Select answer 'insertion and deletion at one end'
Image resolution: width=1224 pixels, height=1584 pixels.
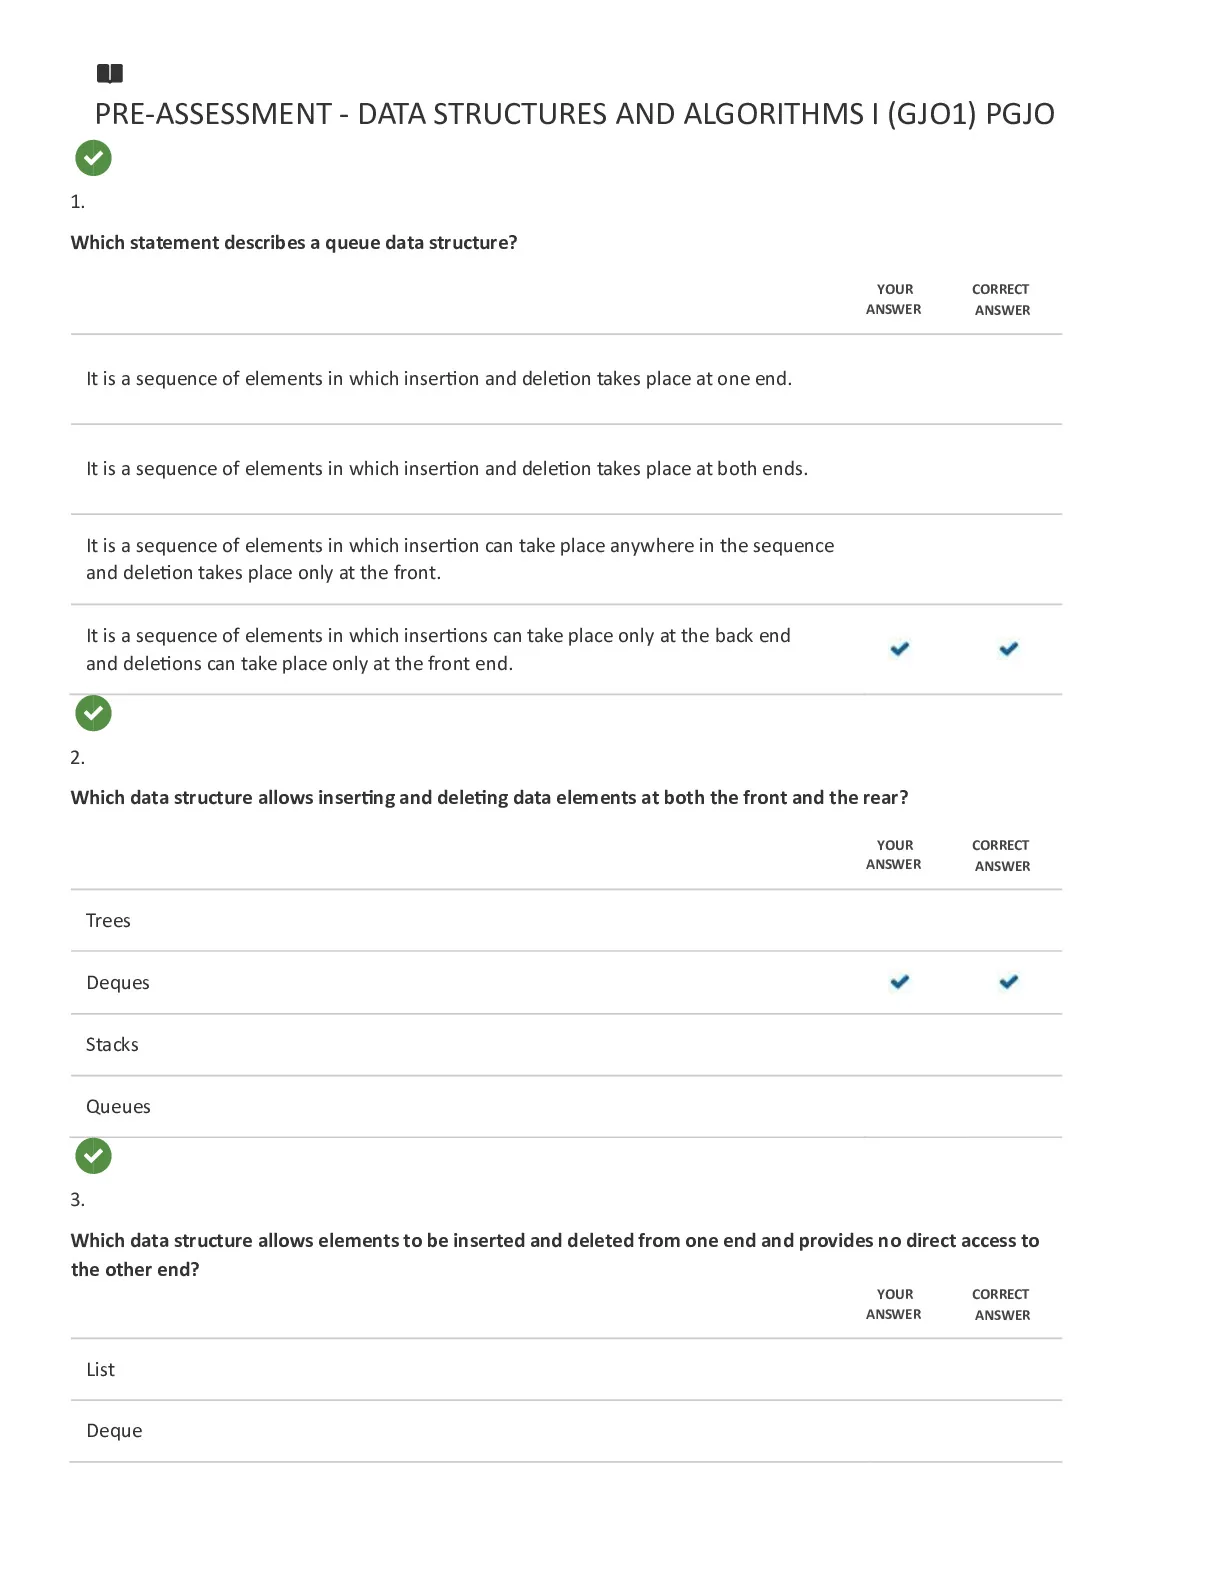(x=566, y=379)
